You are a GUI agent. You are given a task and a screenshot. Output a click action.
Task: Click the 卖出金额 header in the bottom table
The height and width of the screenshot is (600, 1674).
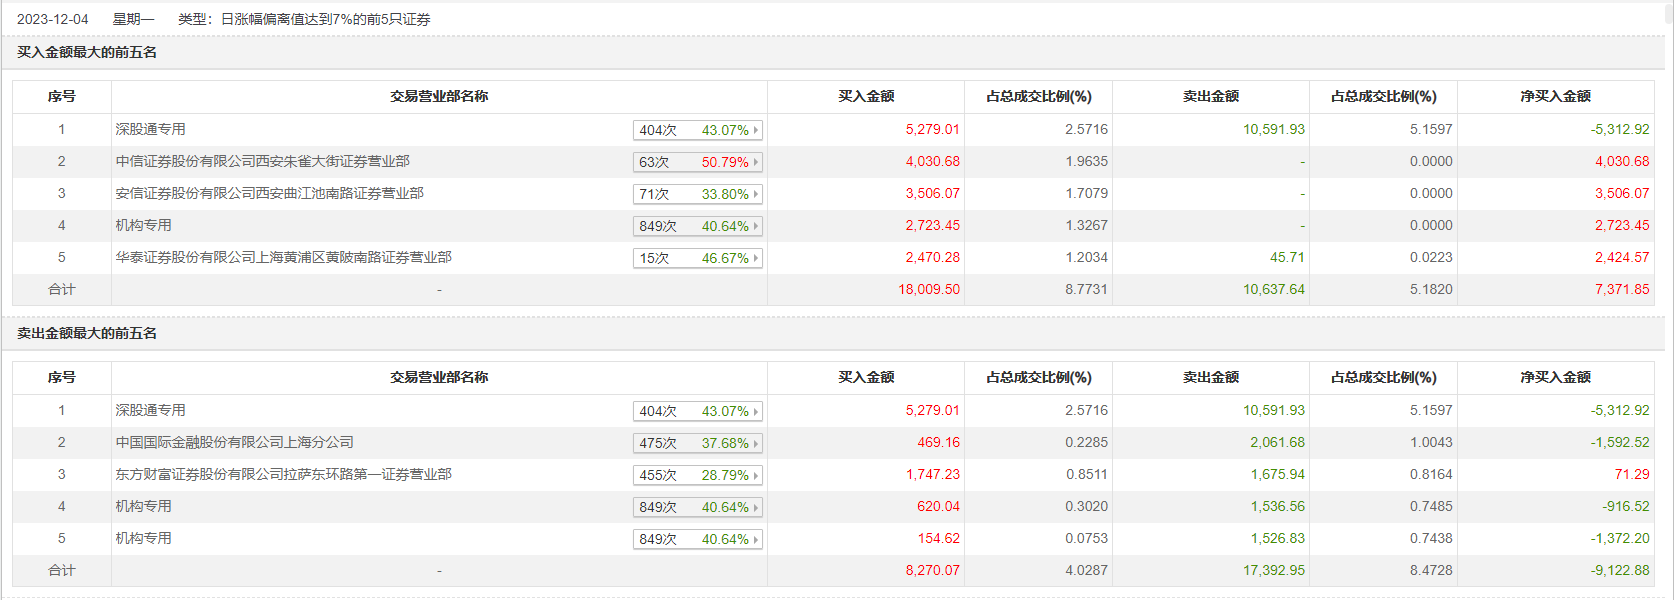click(x=1210, y=377)
